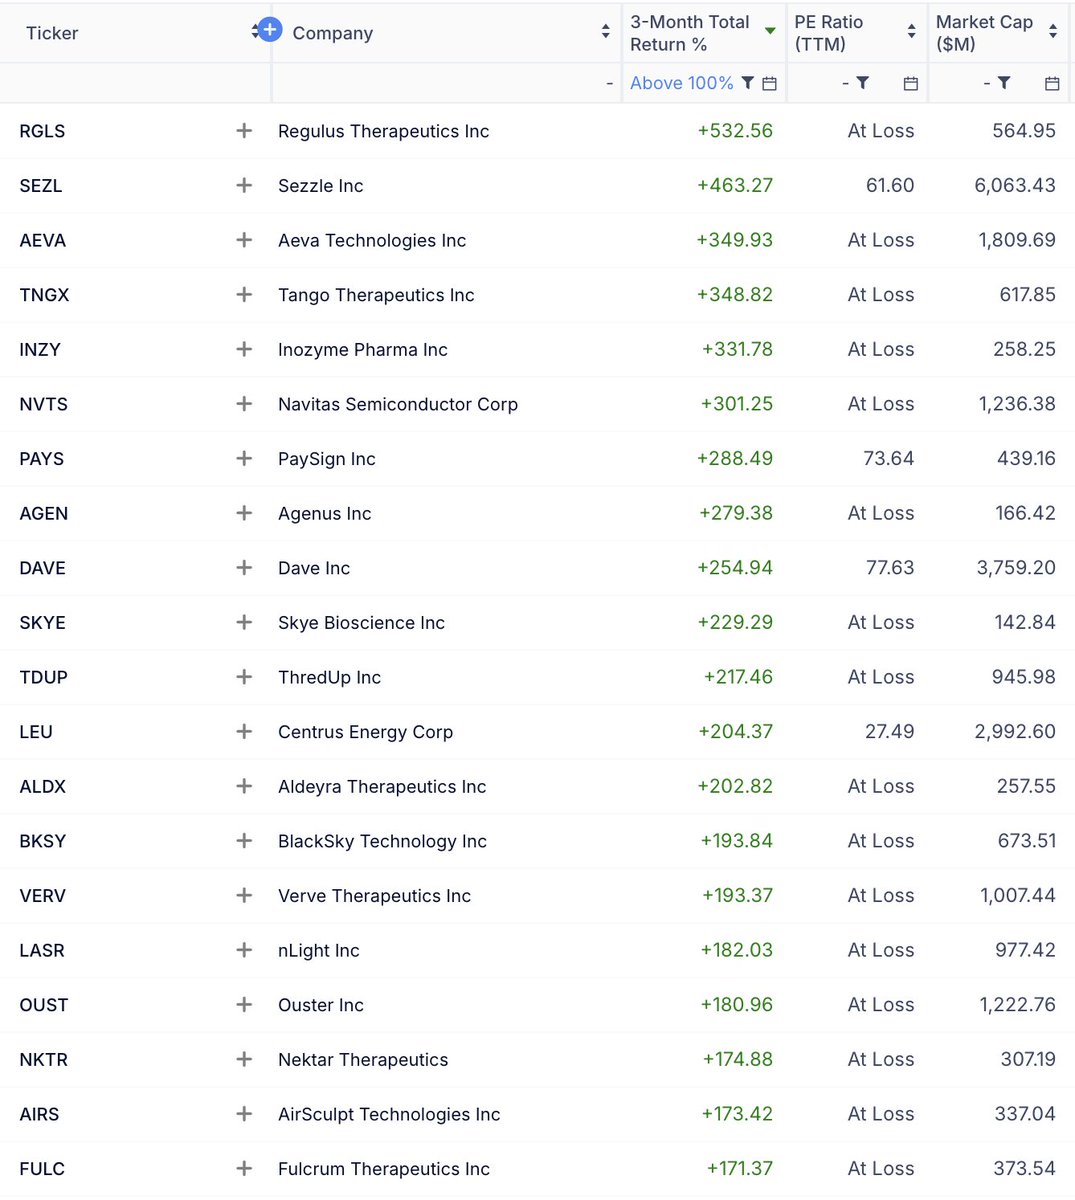Add AEVA row with its plus icon
Viewport: 1075px width, 1200px height.
(x=244, y=240)
